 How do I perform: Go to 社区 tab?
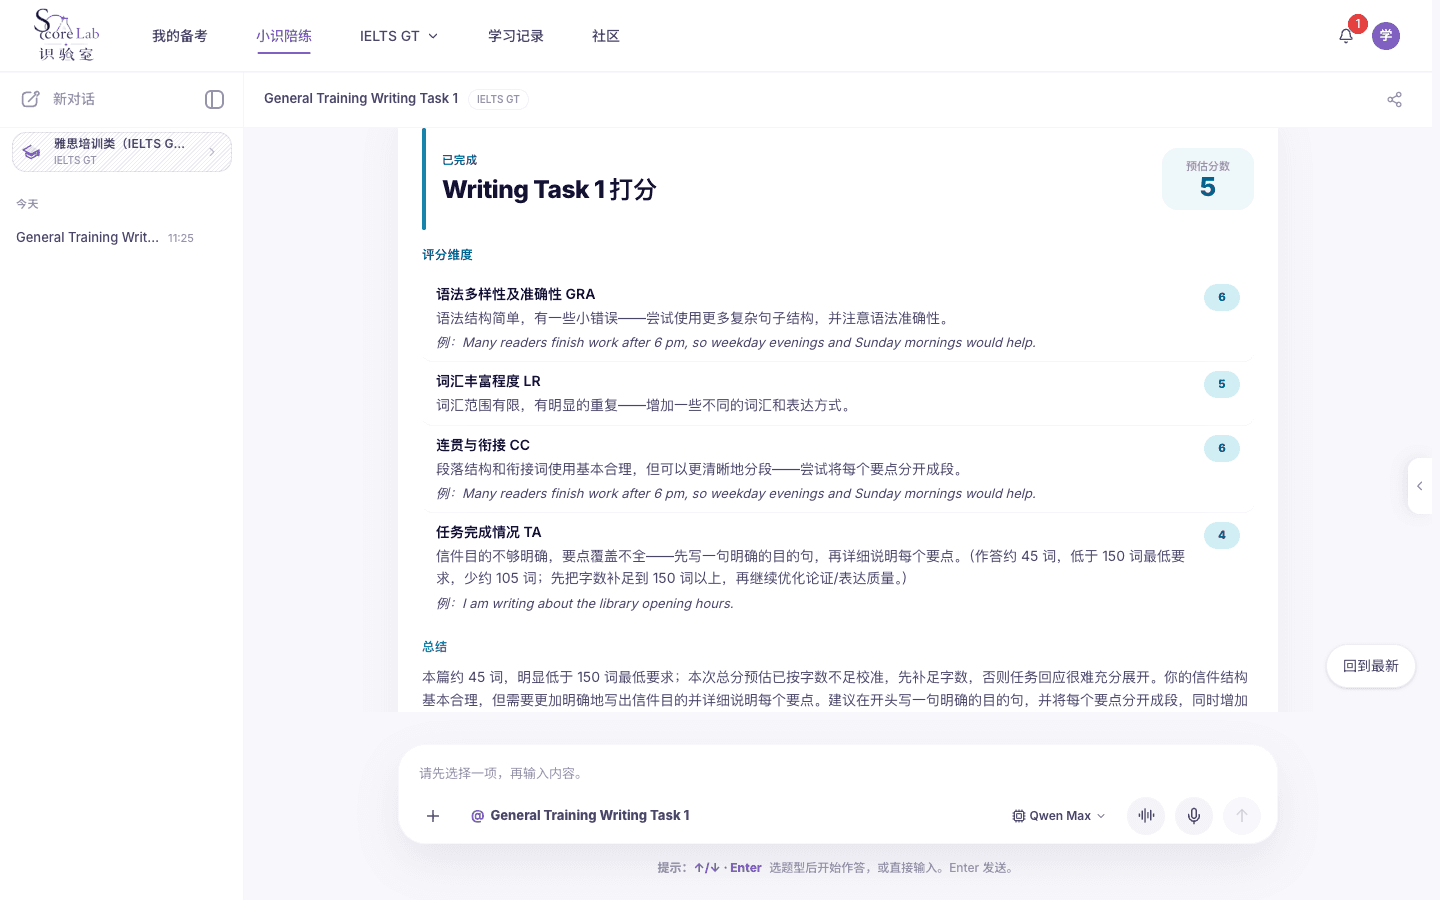[x=606, y=36]
